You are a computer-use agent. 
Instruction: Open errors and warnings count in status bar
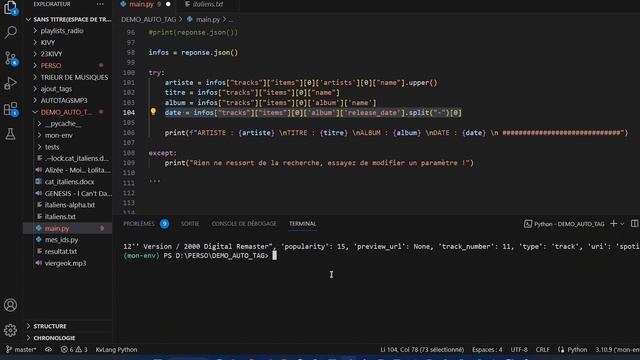[74, 350]
